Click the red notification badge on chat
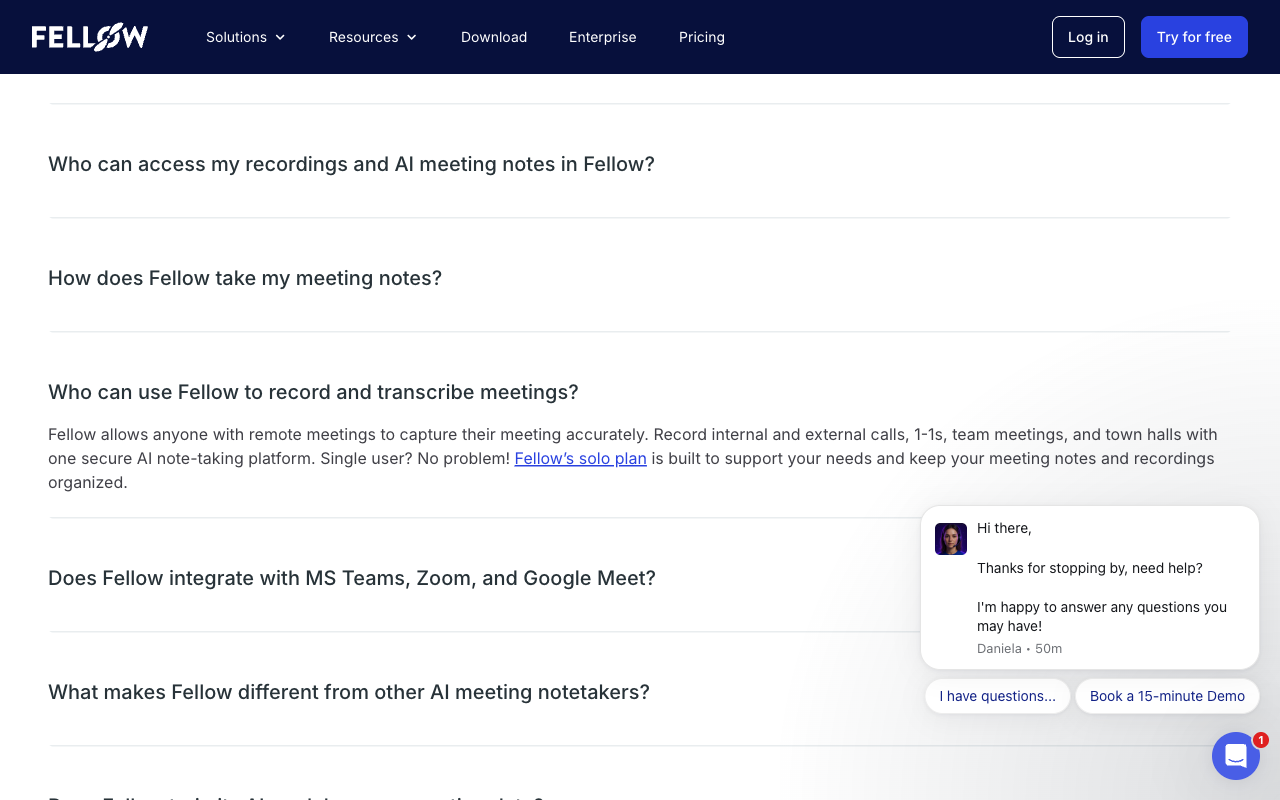The height and width of the screenshot is (800, 1280). coord(1261,740)
